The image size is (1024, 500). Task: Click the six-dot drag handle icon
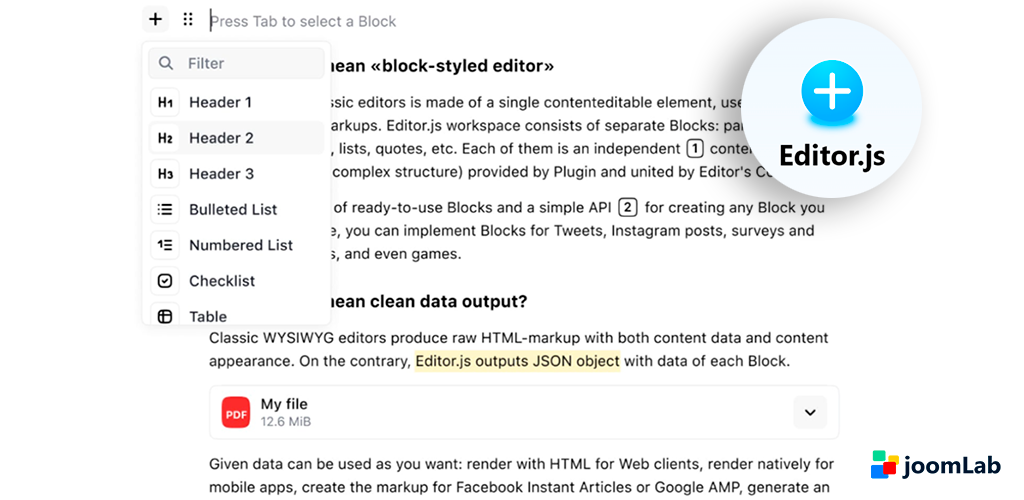tap(188, 20)
